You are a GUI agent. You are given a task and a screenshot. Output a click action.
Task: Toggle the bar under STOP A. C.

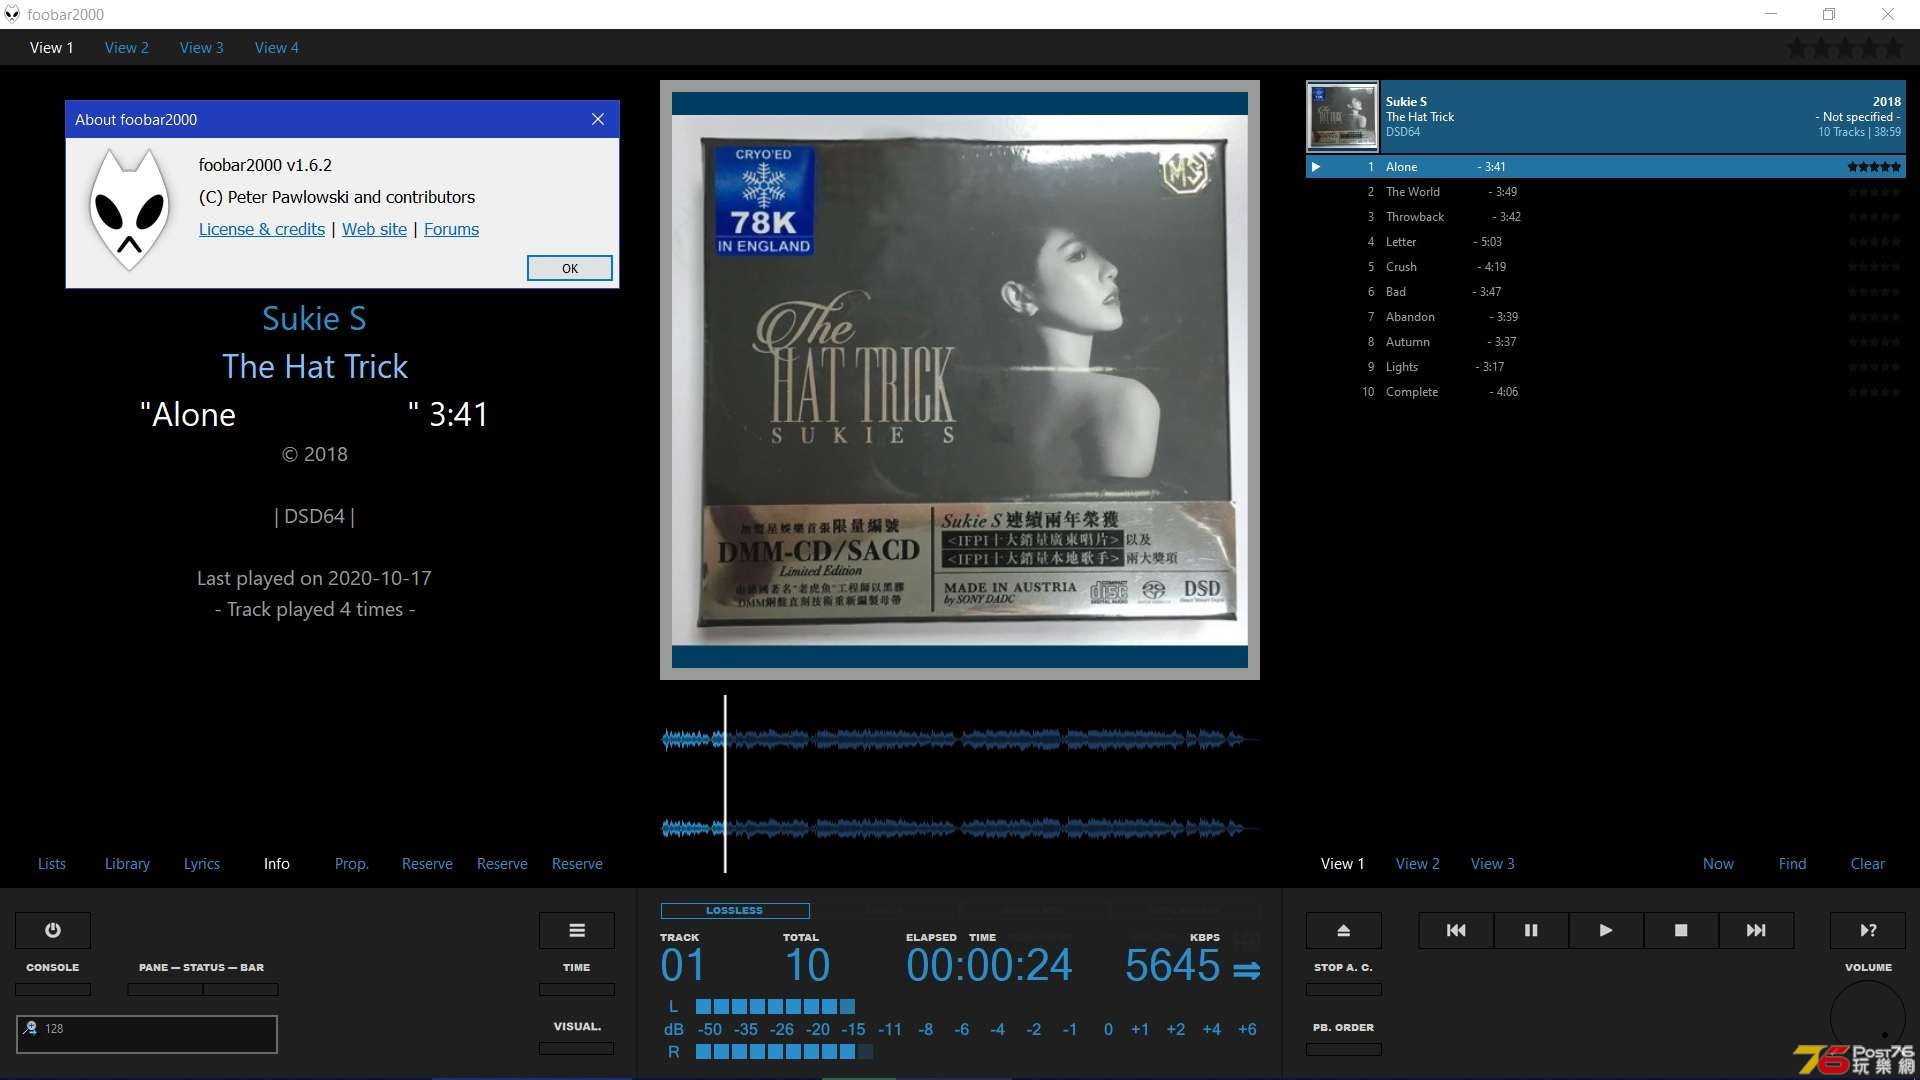(1344, 989)
